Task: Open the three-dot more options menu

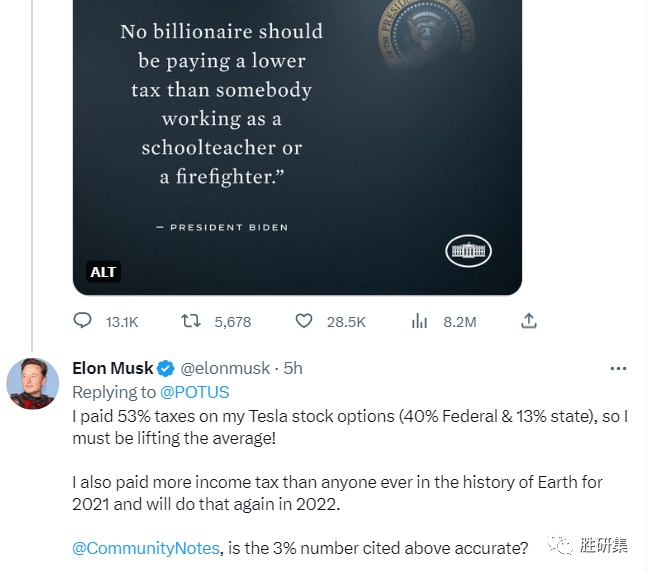Action: [618, 368]
